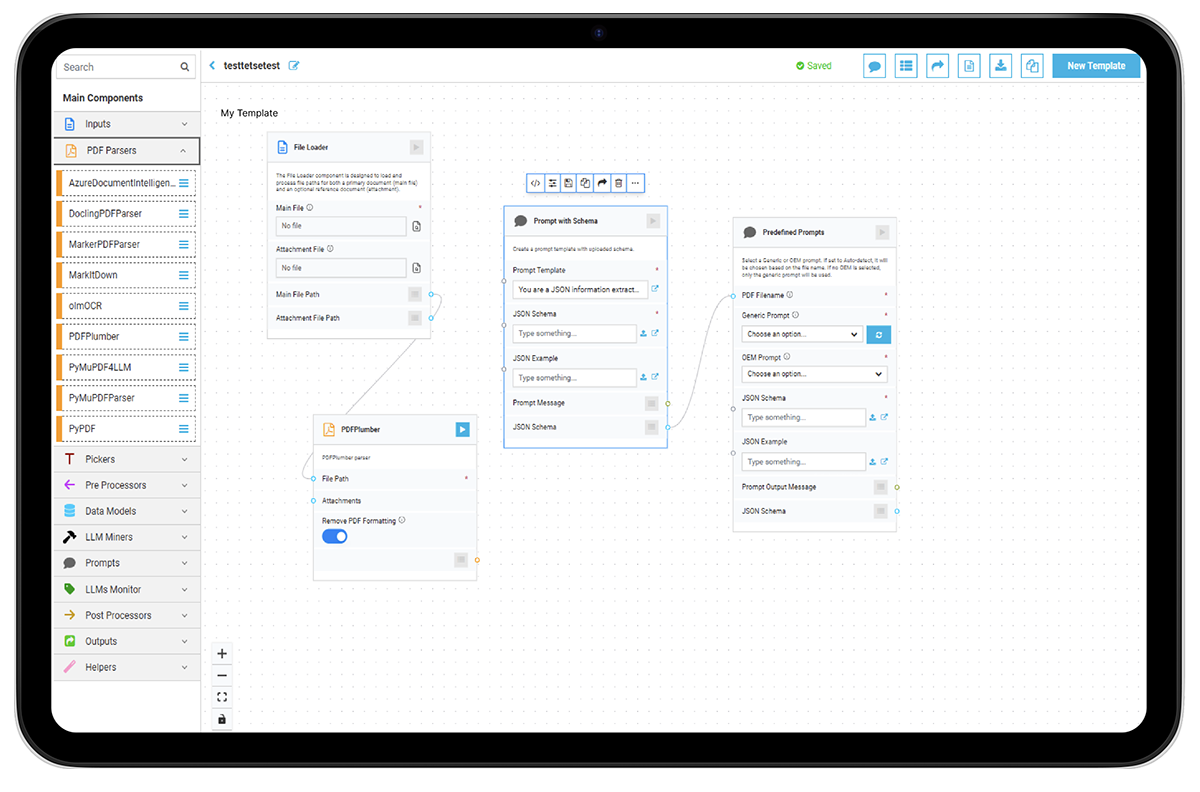This screenshot has width=1200, height=792.
Task: Click the New Template button
Action: click(x=1096, y=66)
